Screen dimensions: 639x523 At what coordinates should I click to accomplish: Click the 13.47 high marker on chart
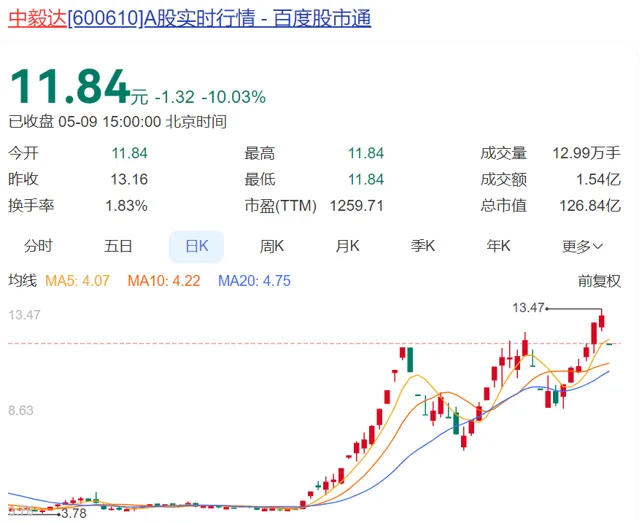pos(528,307)
